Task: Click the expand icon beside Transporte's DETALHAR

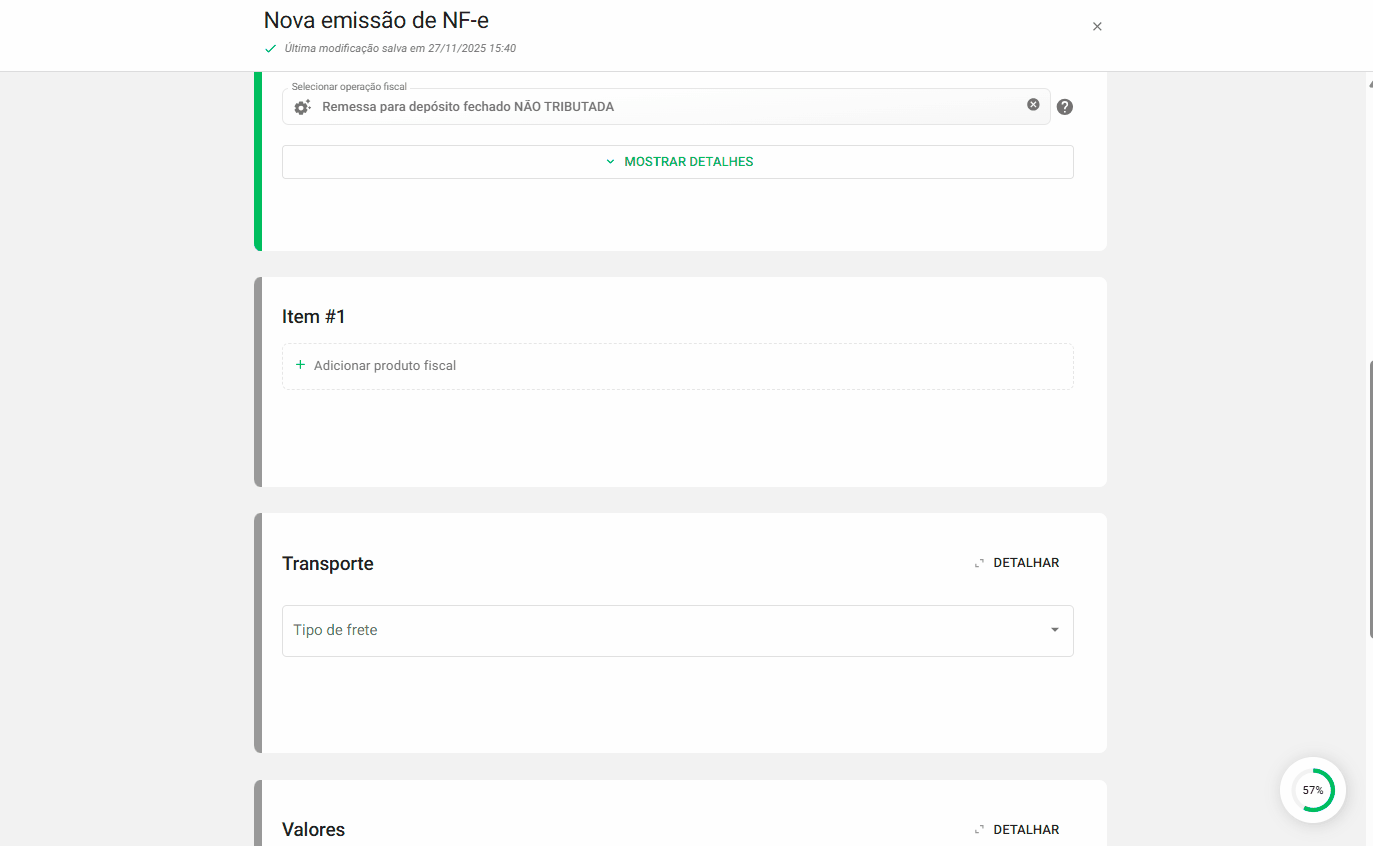Action: [979, 564]
